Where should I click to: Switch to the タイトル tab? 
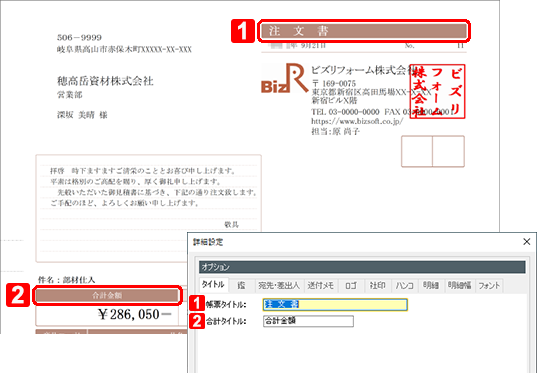(213, 285)
